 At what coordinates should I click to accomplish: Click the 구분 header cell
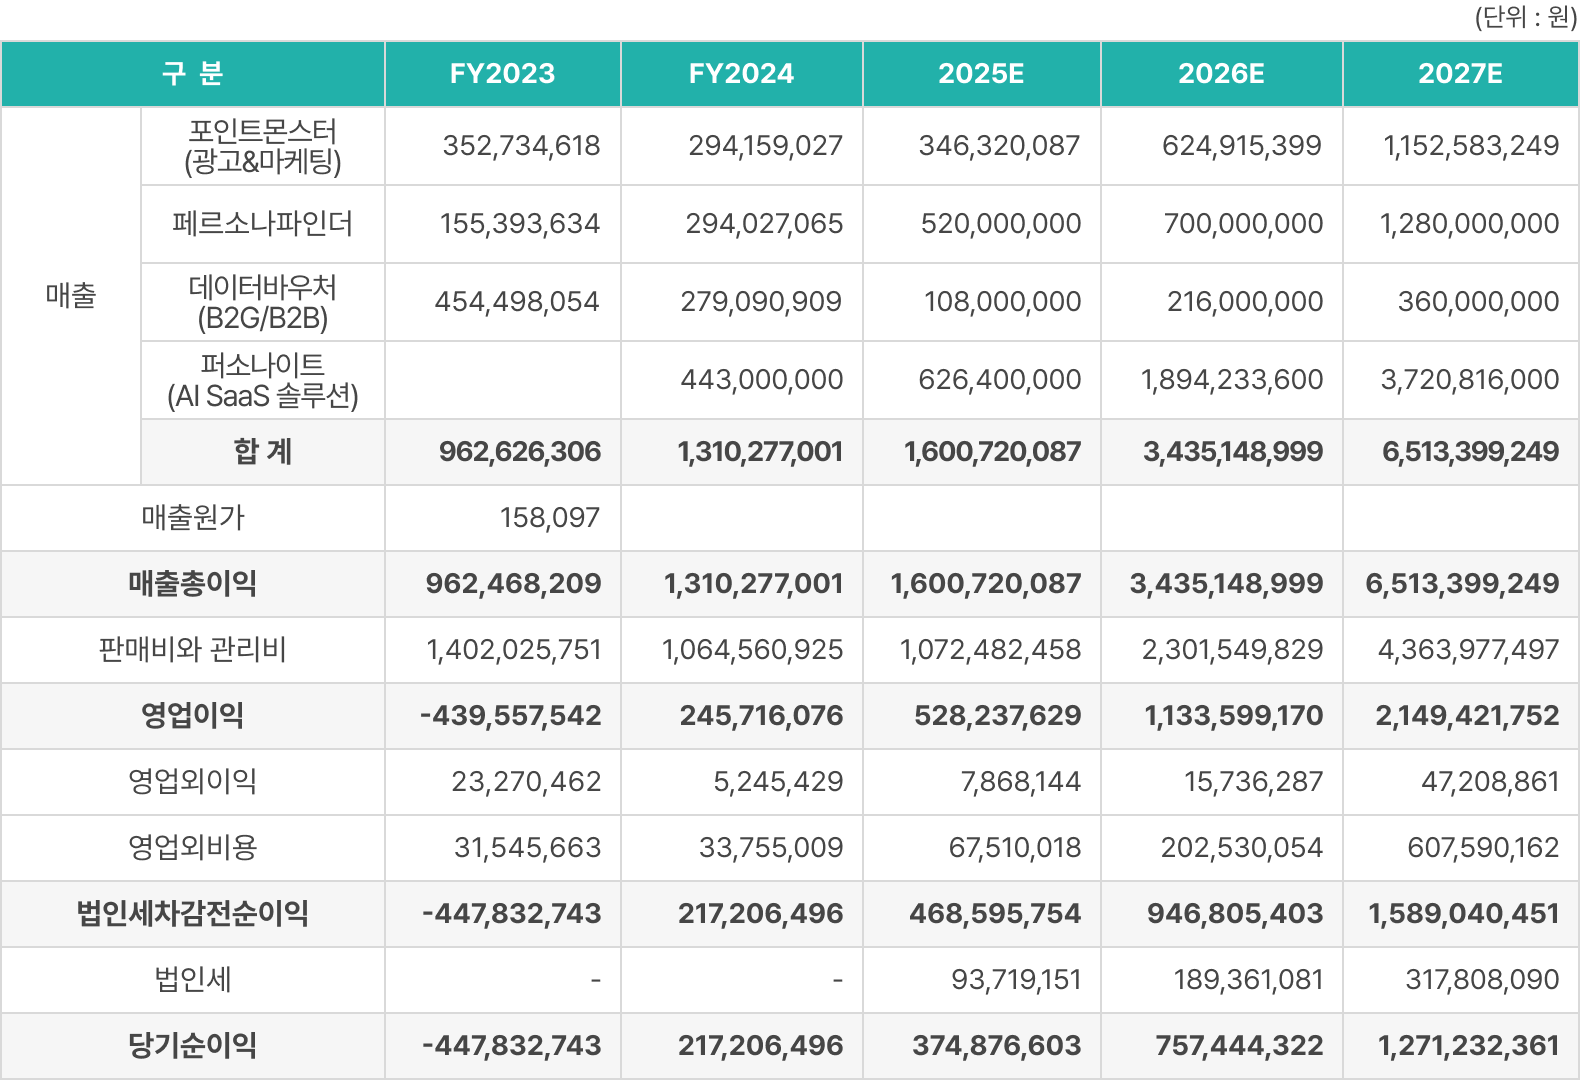point(192,74)
